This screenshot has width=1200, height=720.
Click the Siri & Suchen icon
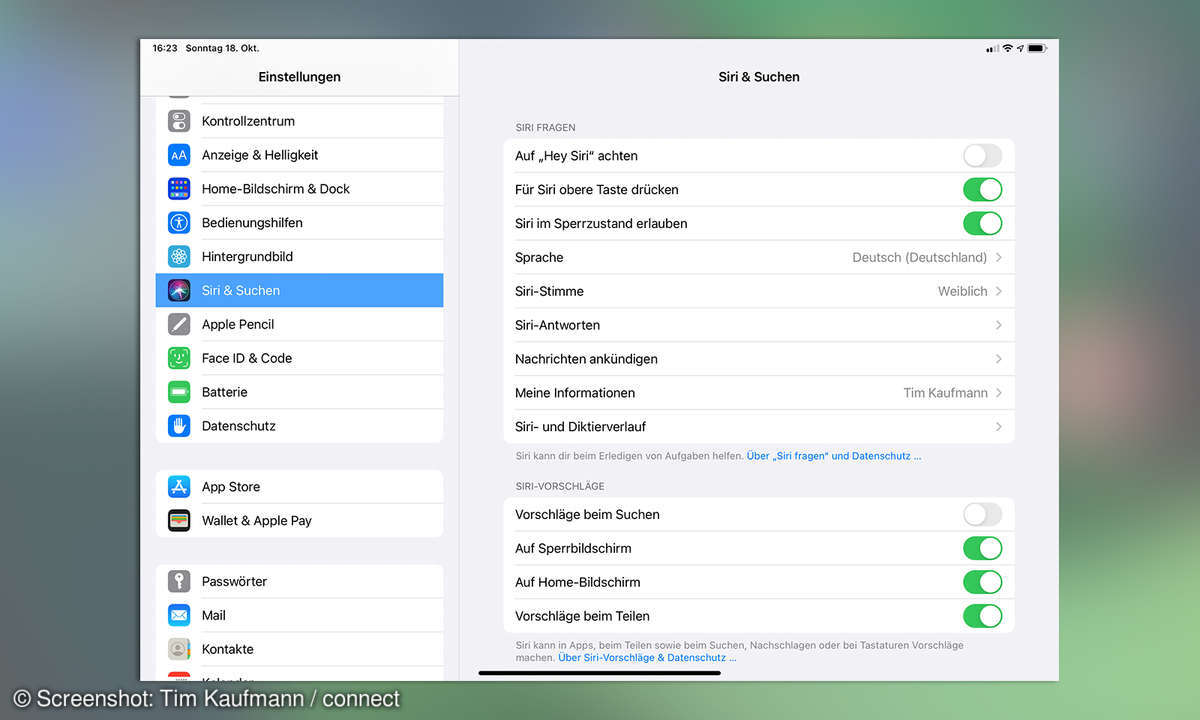click(179, 291)
